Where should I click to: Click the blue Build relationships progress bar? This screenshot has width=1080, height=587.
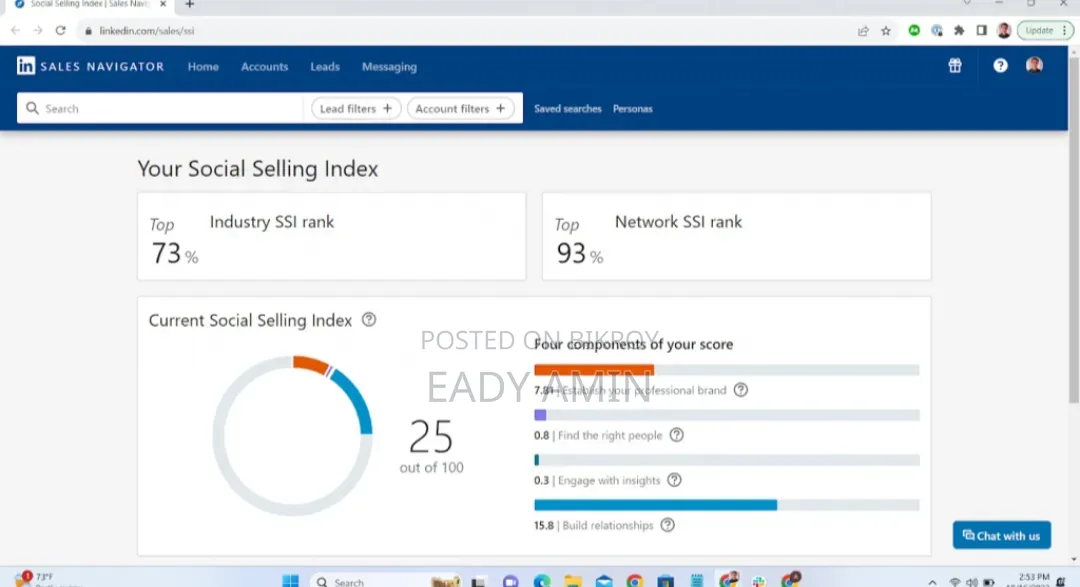click(x=655, y=505)
